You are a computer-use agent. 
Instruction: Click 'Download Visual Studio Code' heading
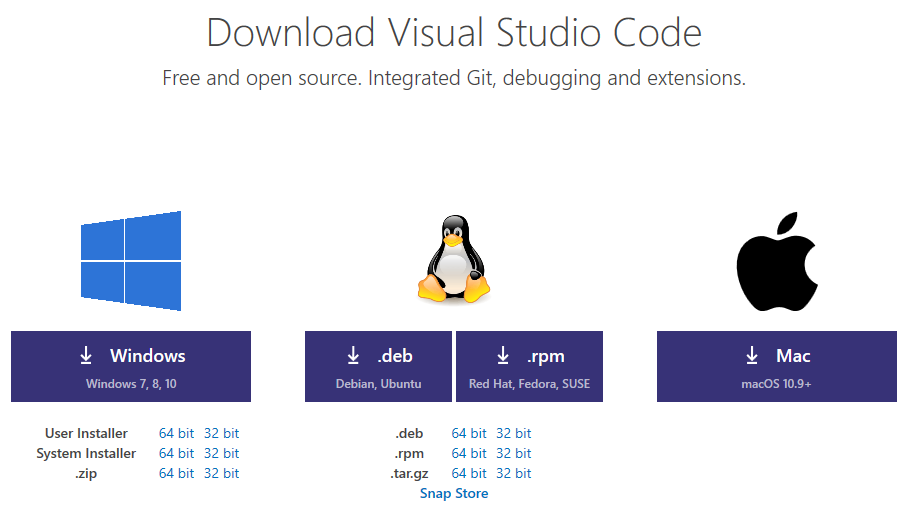(454, 33)
